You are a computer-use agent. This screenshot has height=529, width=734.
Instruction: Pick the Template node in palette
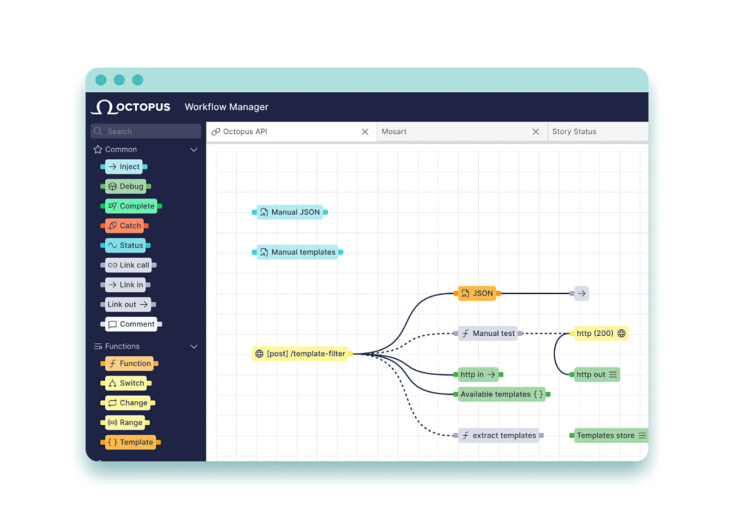point(131,442)
